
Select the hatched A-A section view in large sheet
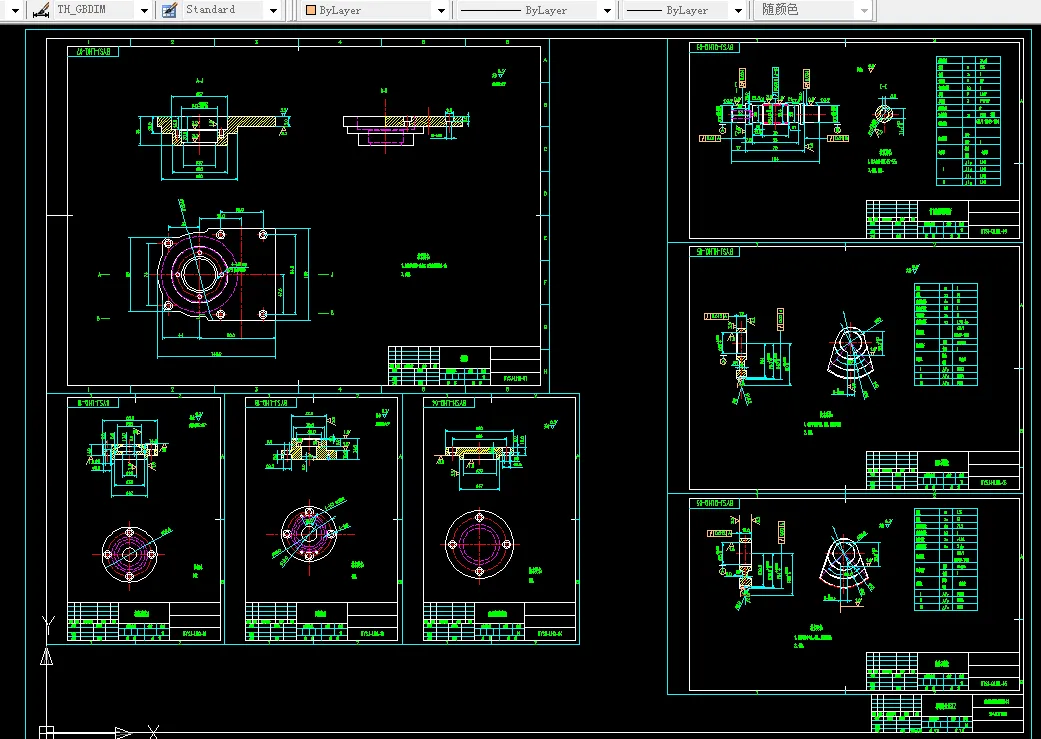click(214, 129)
